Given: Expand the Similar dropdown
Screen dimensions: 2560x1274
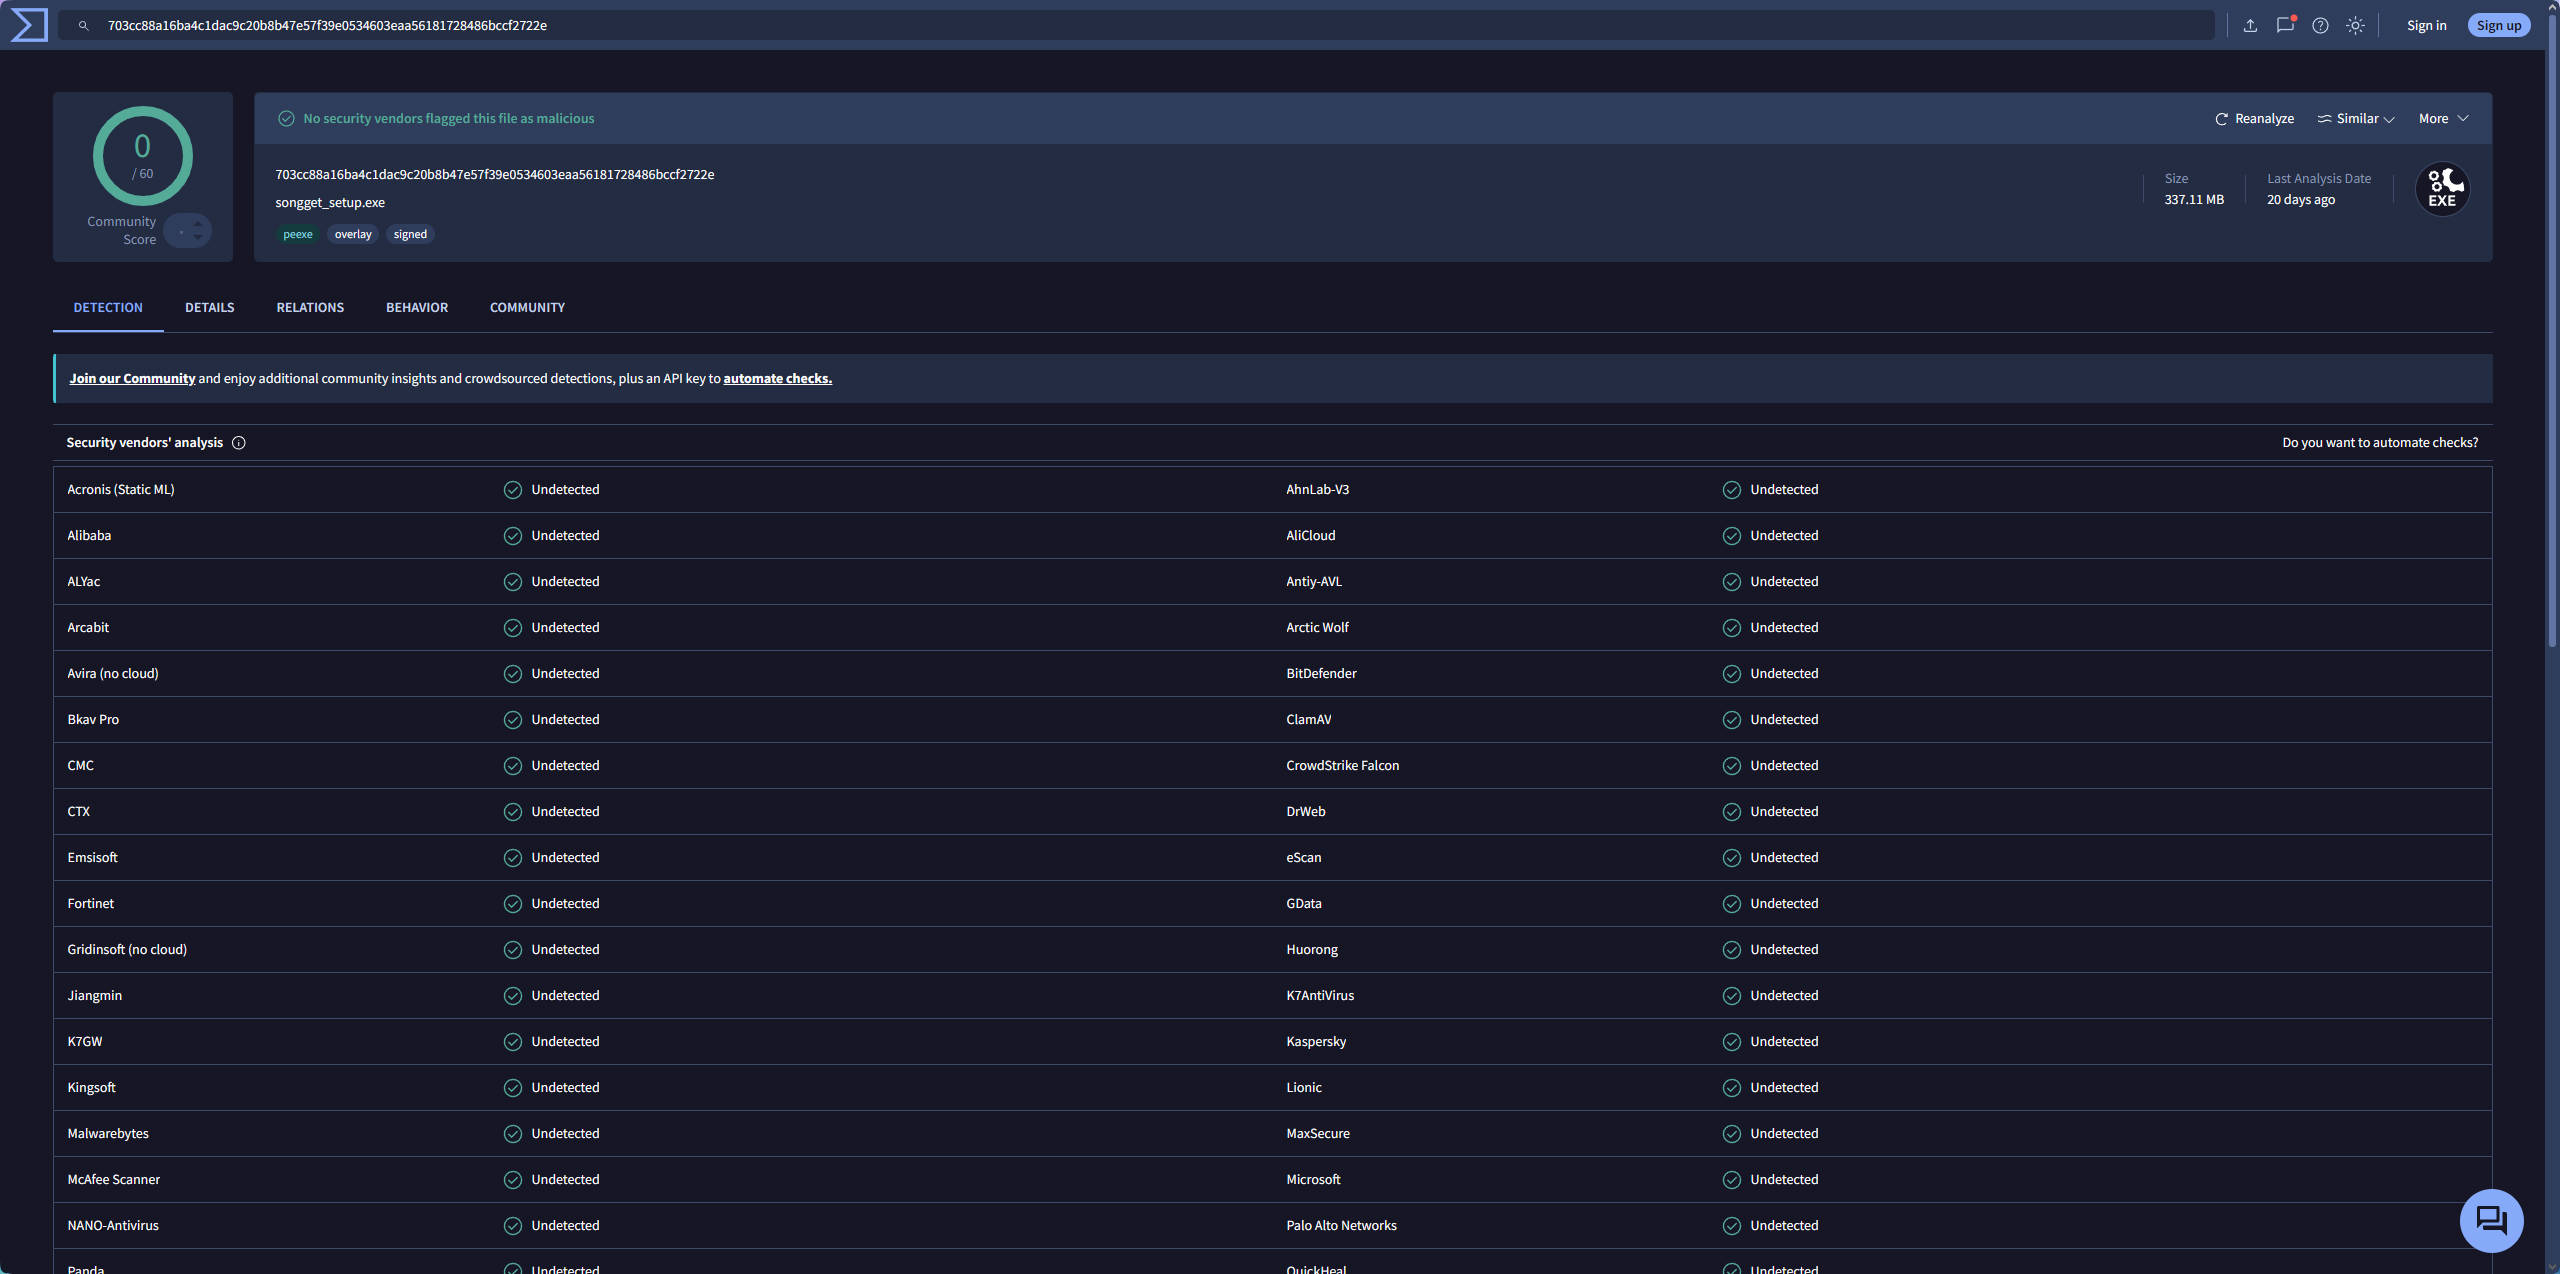Looking at the screenshot, I should tap(2356, 119).
